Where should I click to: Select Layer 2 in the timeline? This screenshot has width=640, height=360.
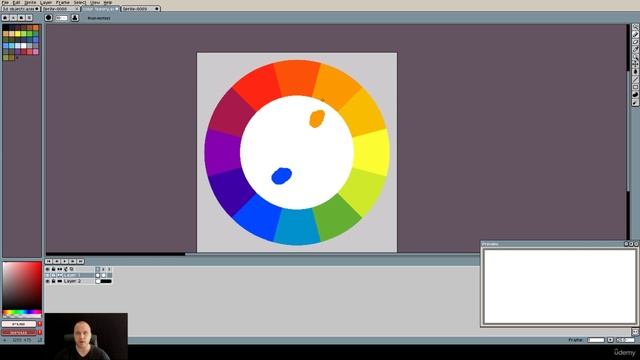[x=78, y=281]
